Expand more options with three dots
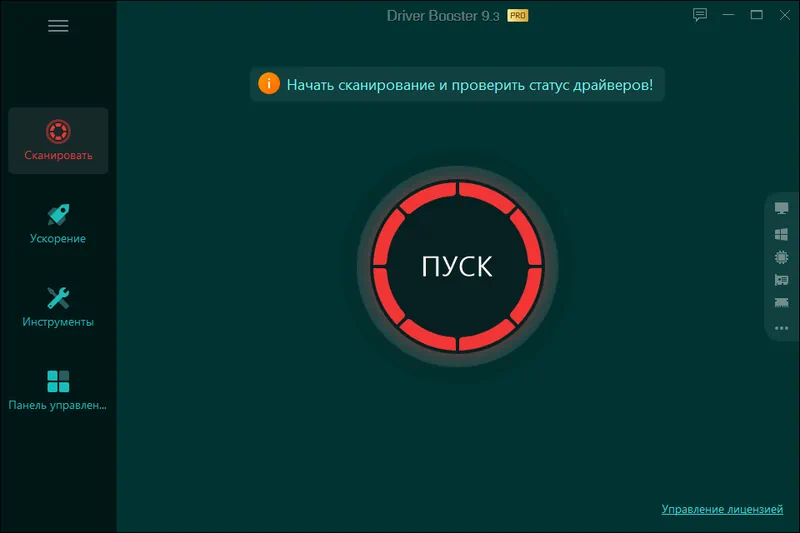Image resolution: width=800 pixels, height=533 pixels. coord(781,328)
